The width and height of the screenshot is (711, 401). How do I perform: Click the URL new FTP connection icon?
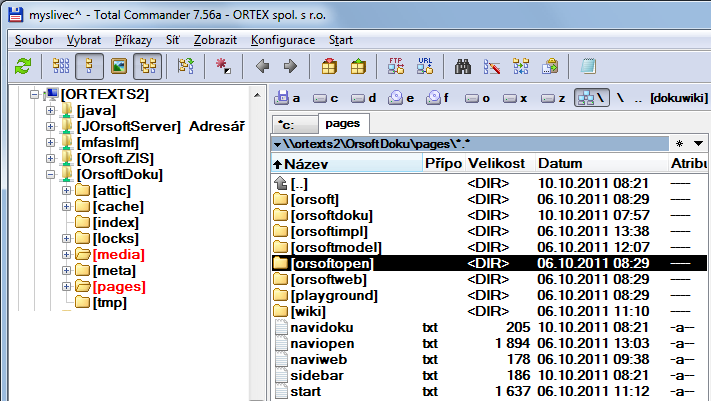(425, 67)
